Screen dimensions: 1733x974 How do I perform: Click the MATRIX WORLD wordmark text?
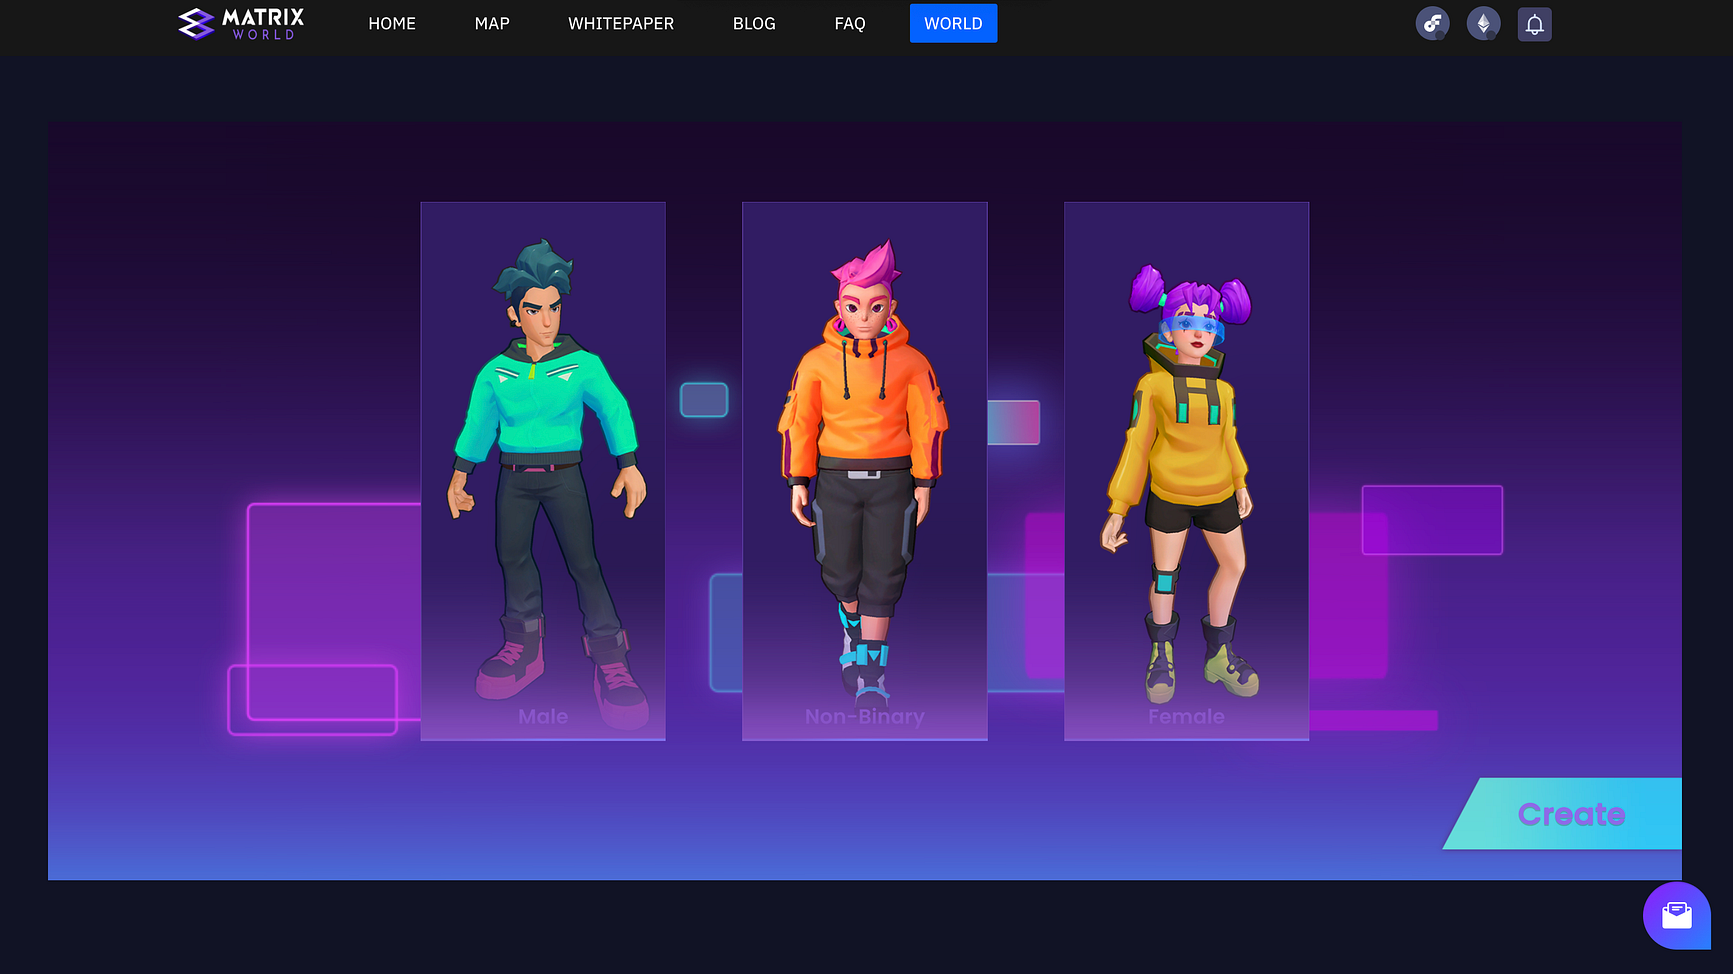[263, 24]
